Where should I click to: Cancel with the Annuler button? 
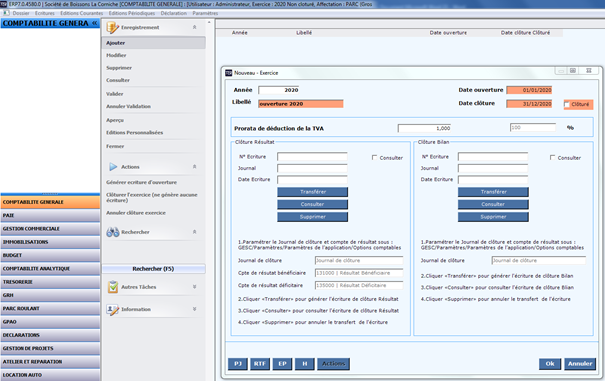[x=580, y=364]
